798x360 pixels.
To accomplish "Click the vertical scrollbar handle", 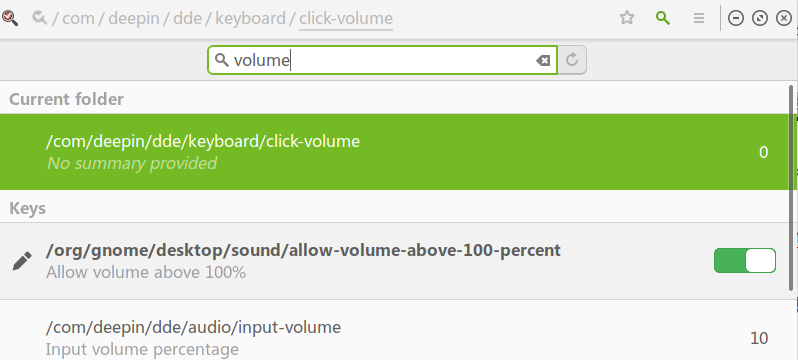I will tap(791, 188).
